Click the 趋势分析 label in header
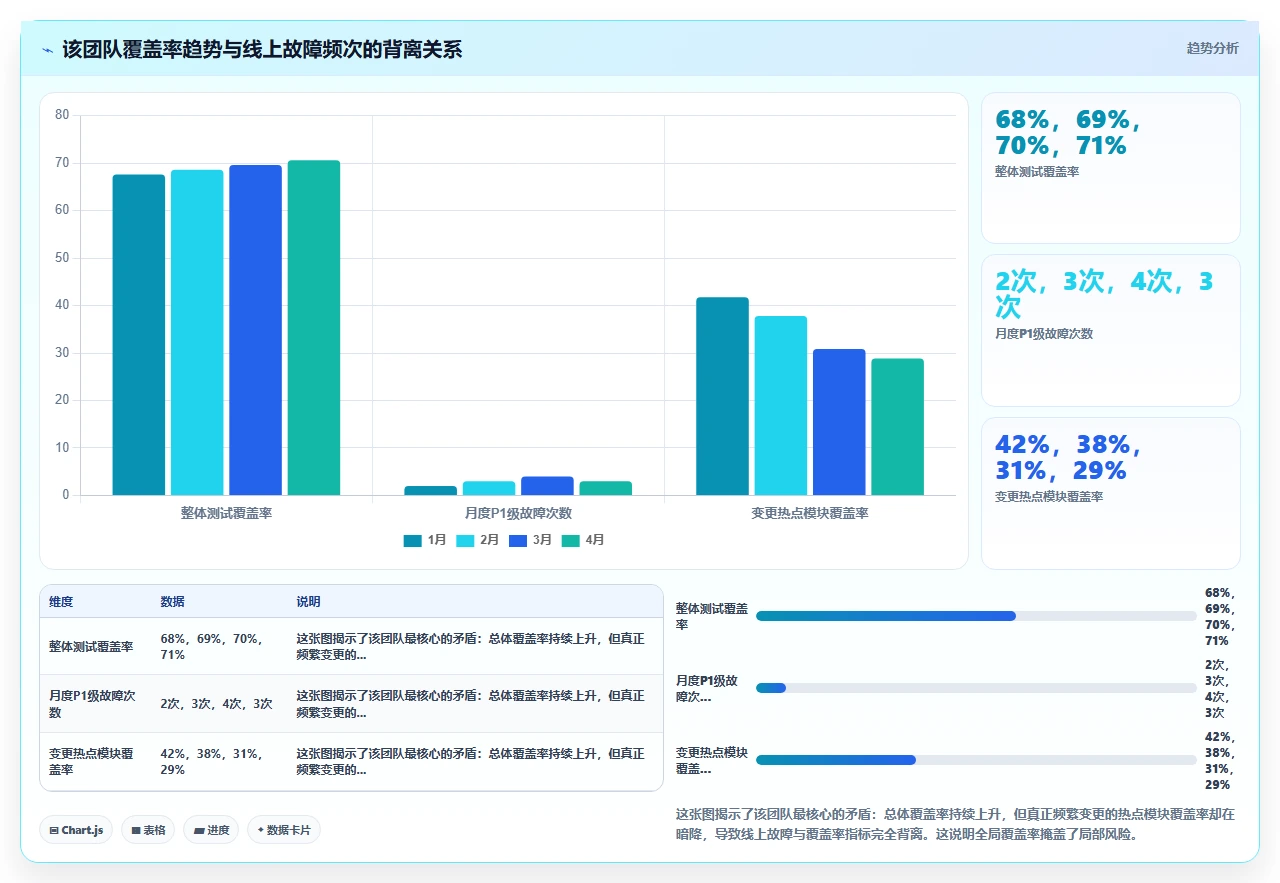The width and height of the screenshot is (1280, 883). (1212, 49)
